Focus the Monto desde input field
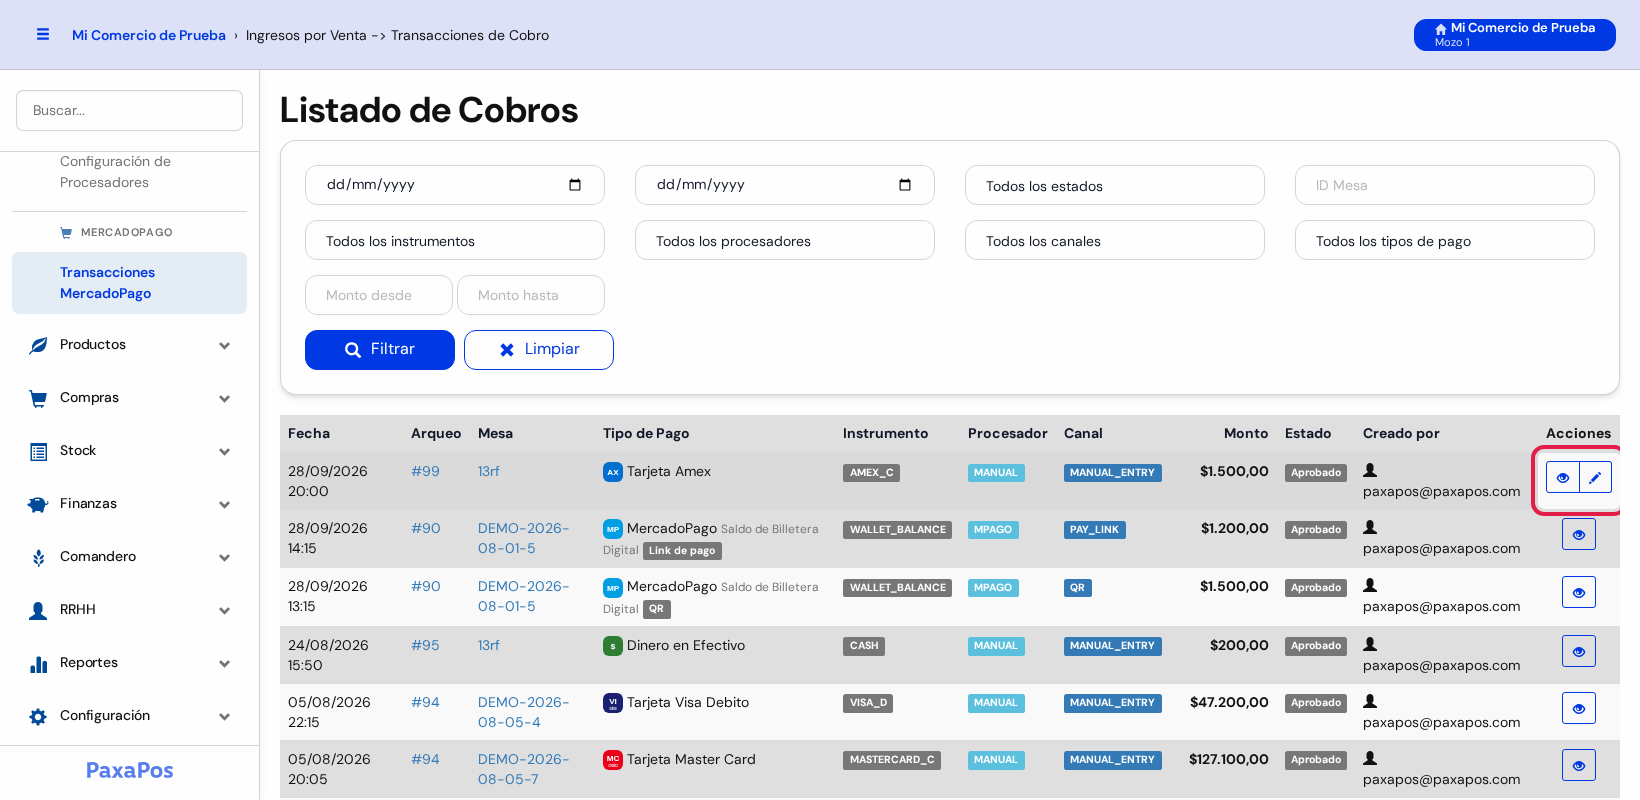This screenshot has width=1640, height=800. (x=379, y=295)
